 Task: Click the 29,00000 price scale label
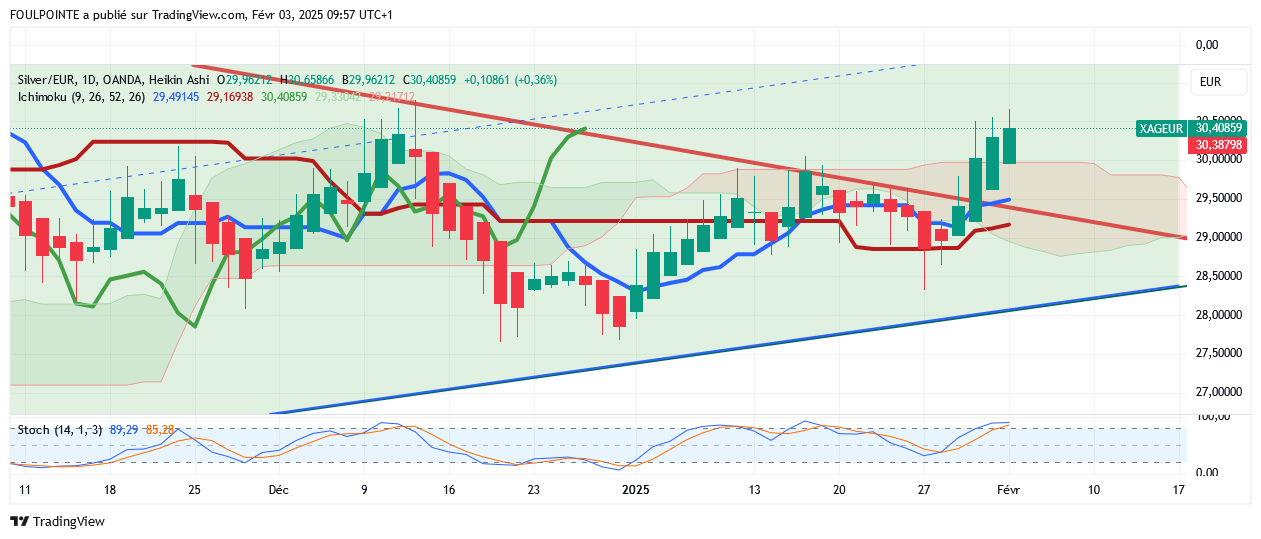[x=1221, y=237]
